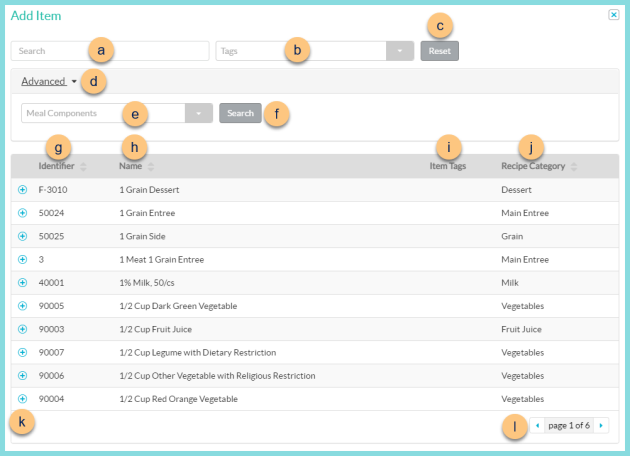This screenshot has height=456, width=630.
Task: Click identifier 50025
Action: [x=51, y=236]
